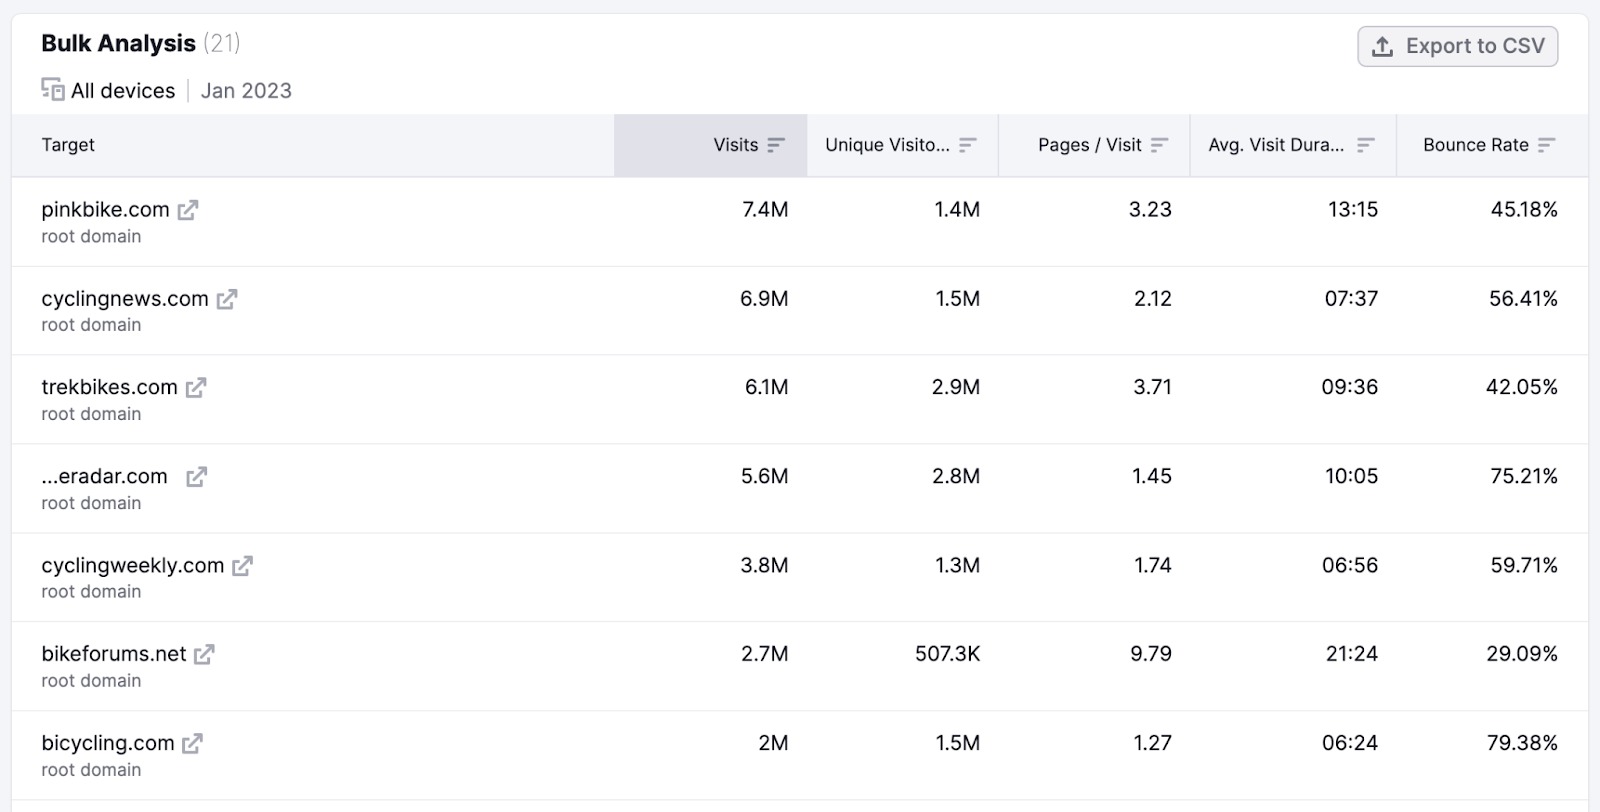Open the bikeforums.net domain link
The width and height of the screenshot is (1600, 812).
pos(114,654)
